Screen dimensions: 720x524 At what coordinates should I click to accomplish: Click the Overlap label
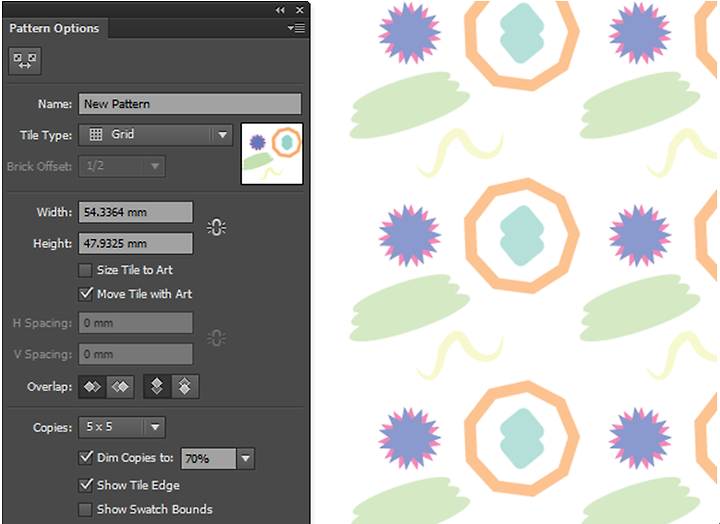pyautogui.click(x=50, y=387)
